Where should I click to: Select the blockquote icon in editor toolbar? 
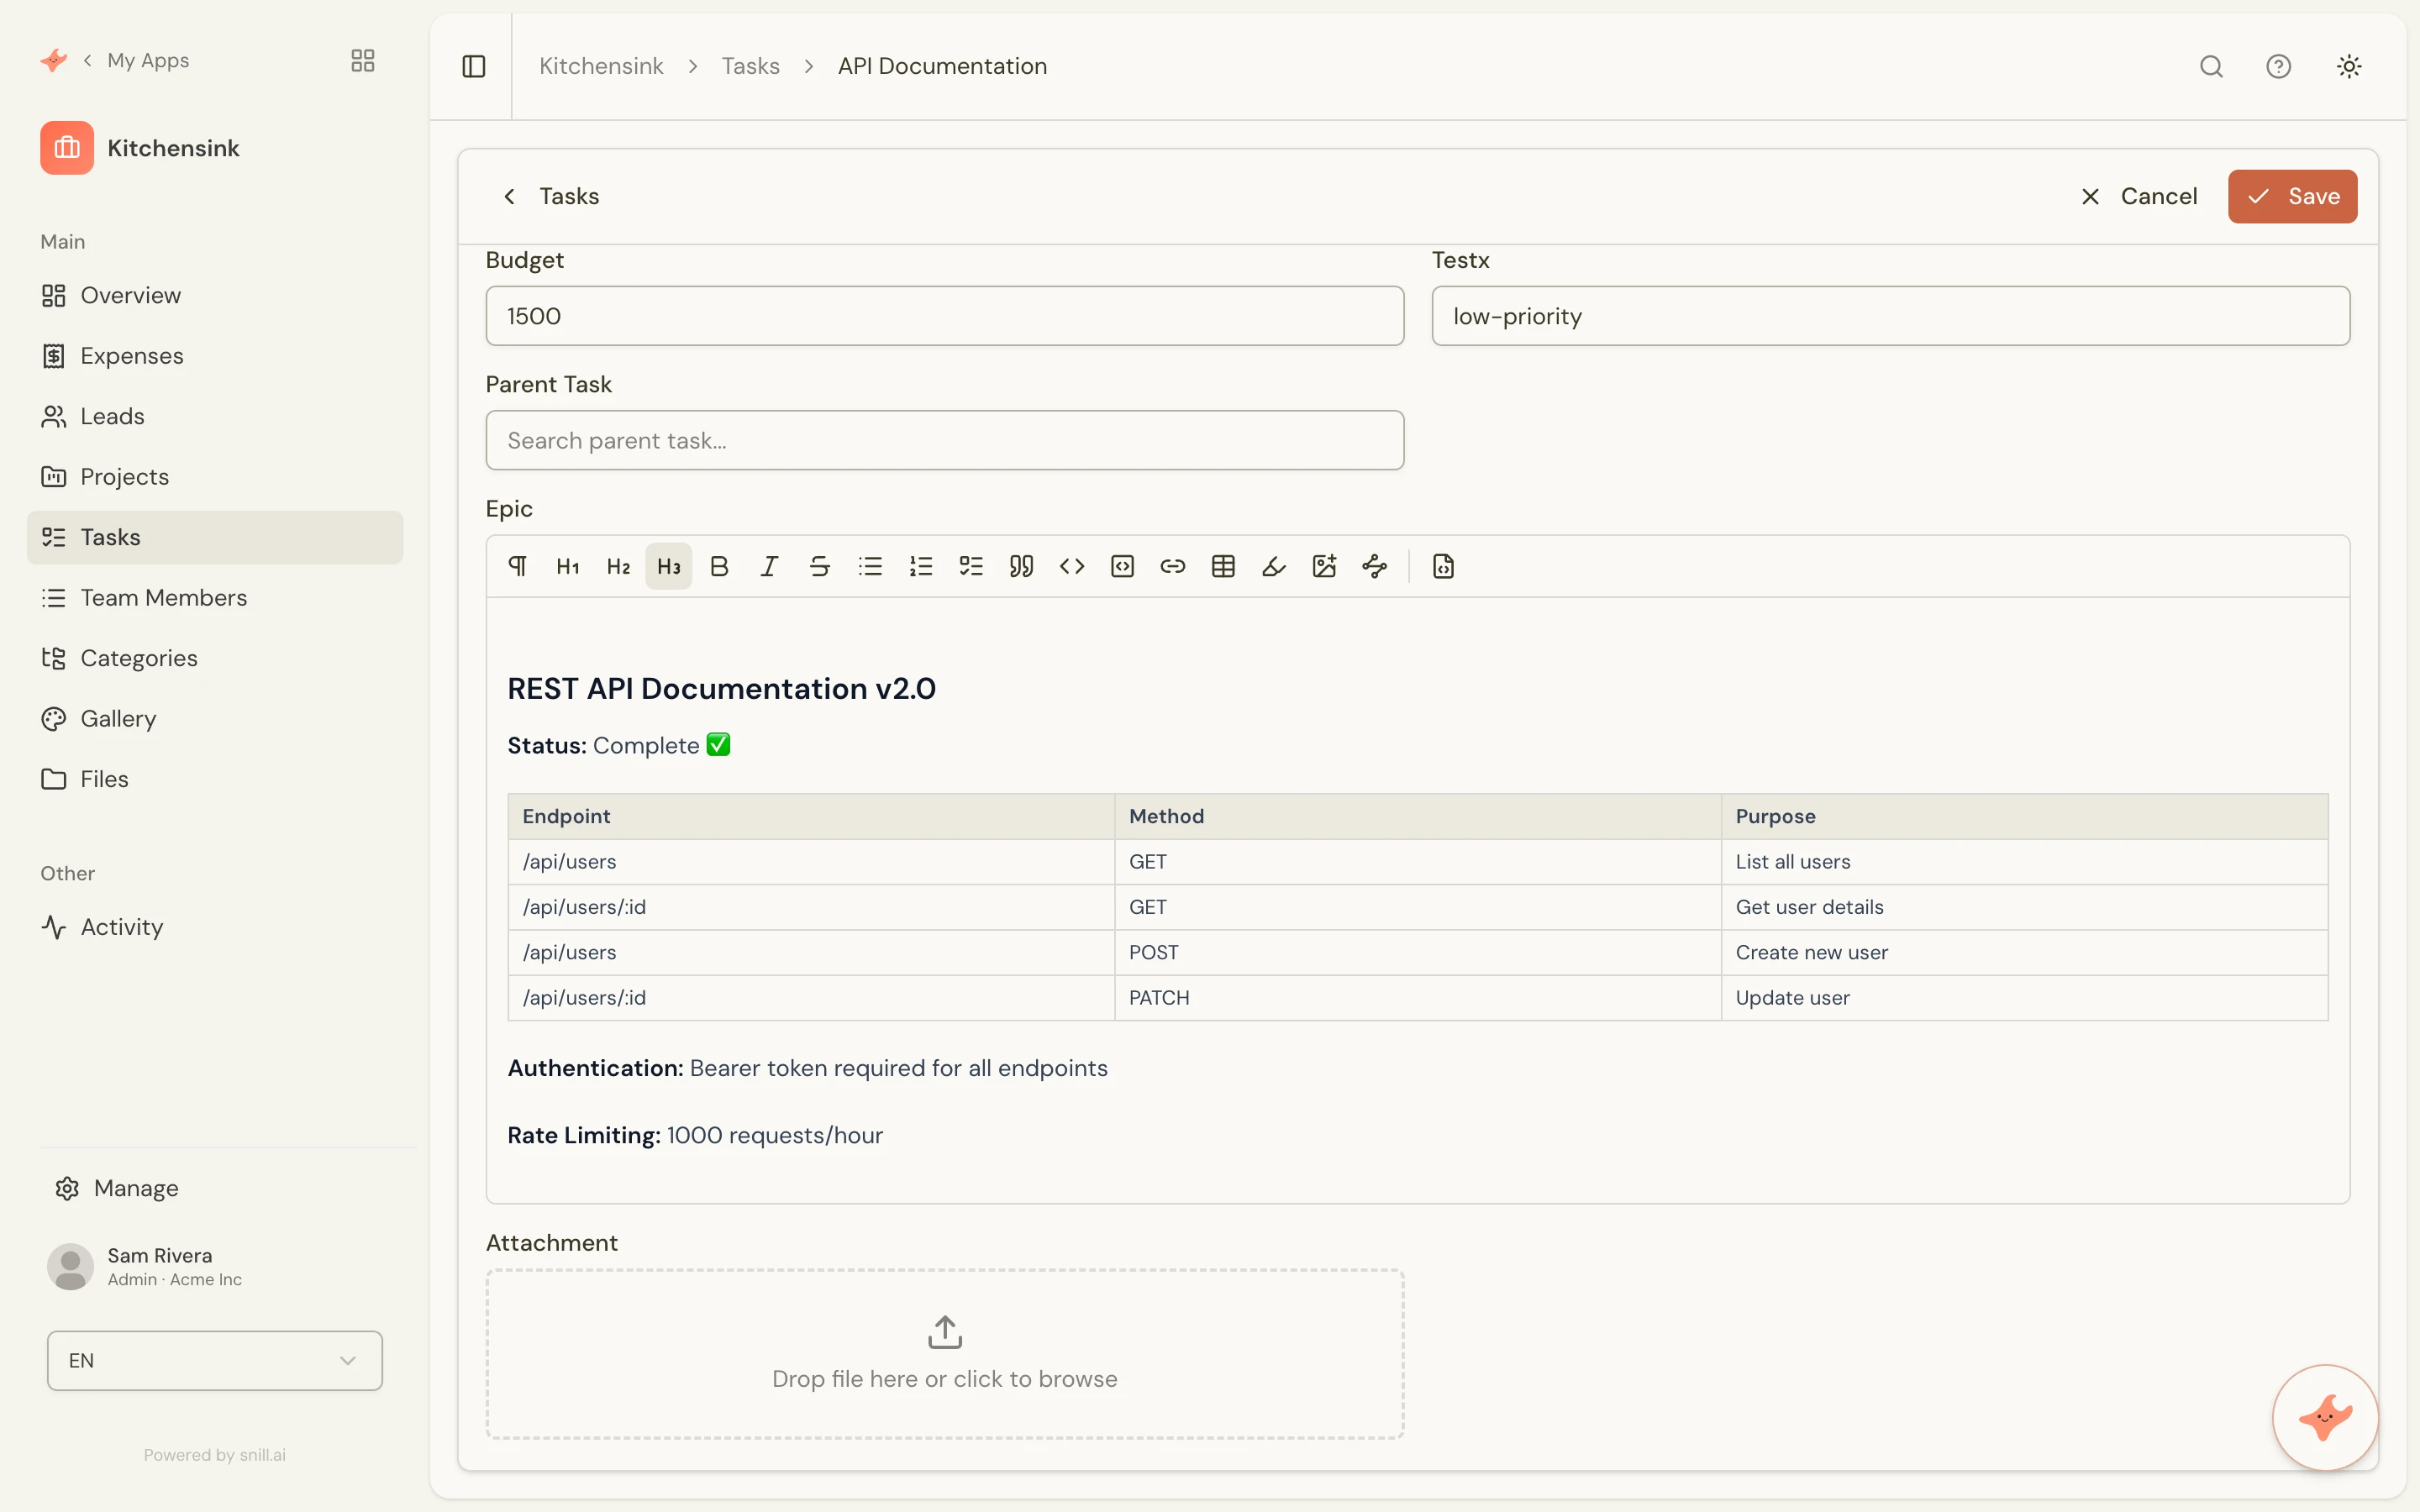[x=1021, y=567]
